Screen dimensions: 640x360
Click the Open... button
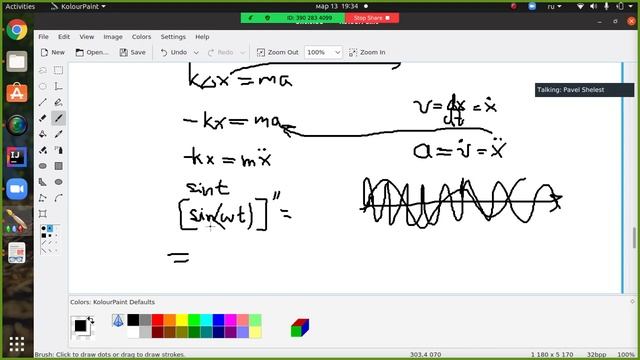coord(92,52)
